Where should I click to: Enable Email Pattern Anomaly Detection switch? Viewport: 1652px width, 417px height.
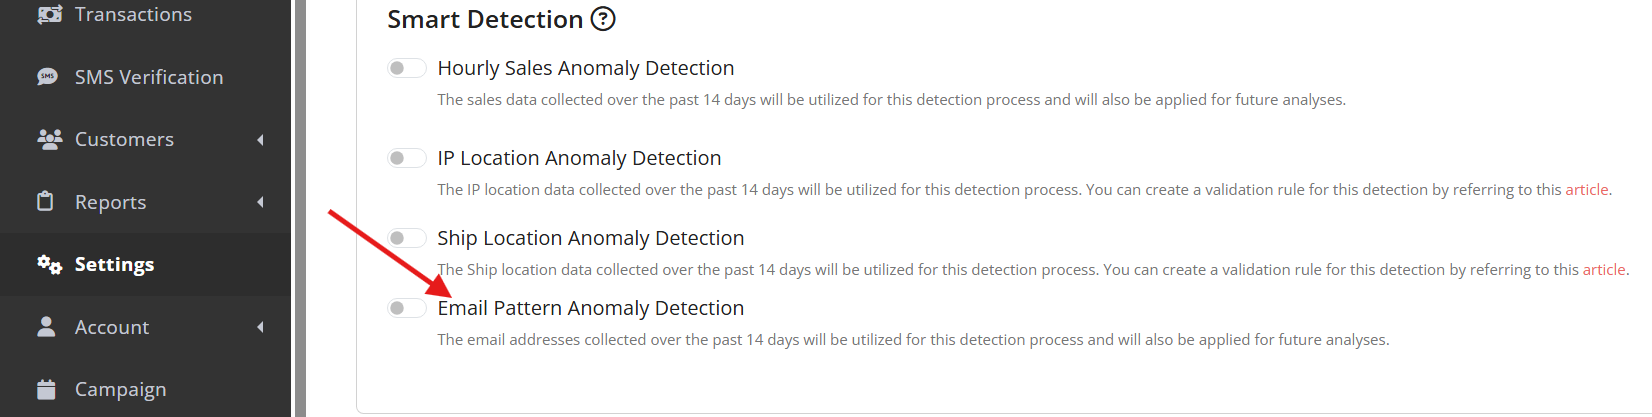406,308
